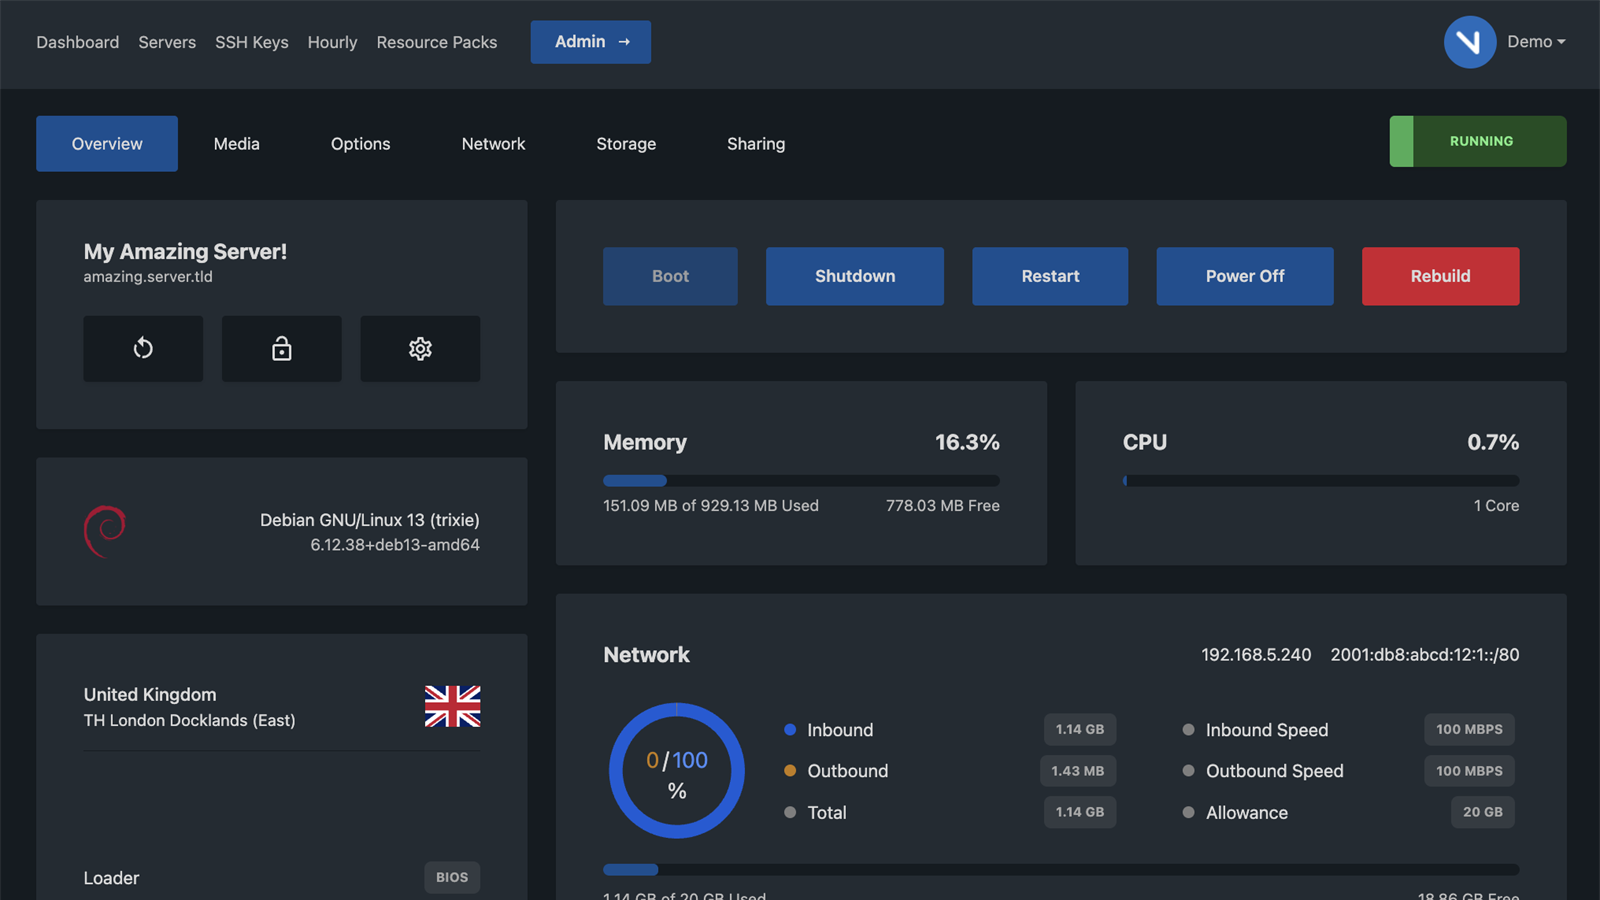Switch to the Storage tab

pyautogui.click(x=626, y=144)
